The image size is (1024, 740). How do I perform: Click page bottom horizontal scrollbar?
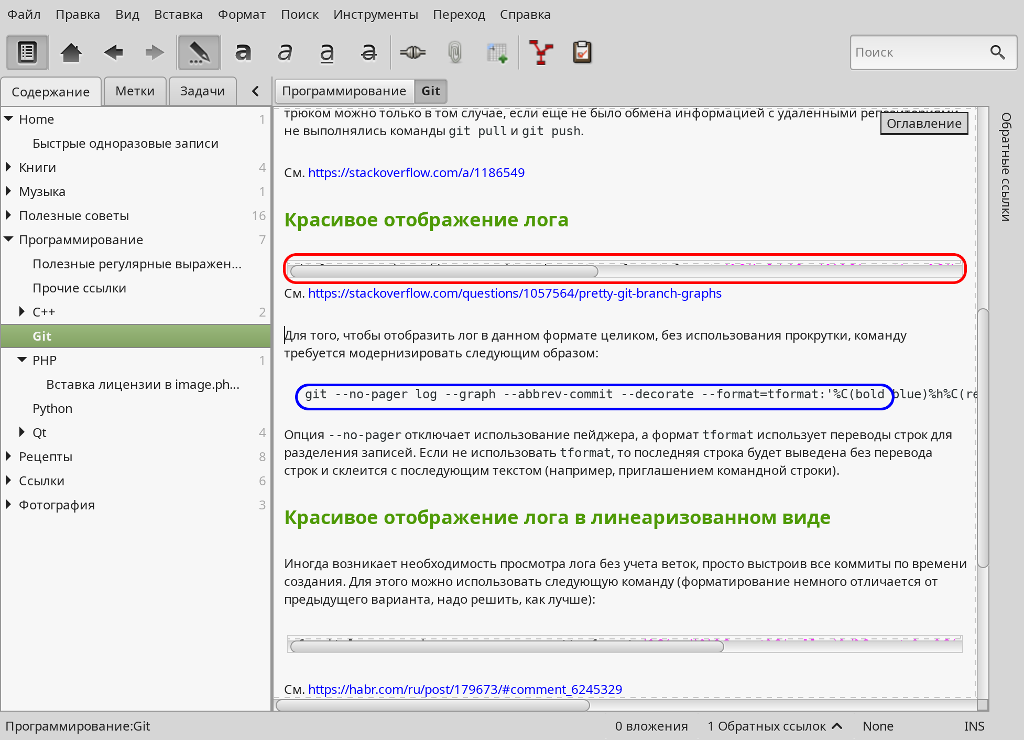tap(433, 705)
